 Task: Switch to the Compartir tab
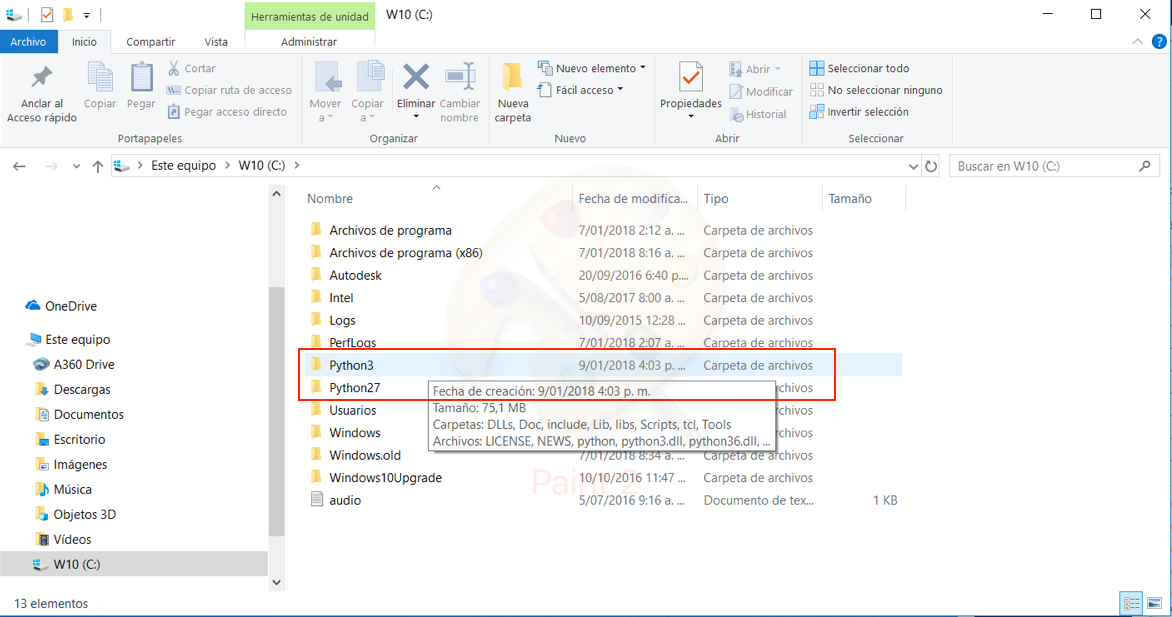(150, 42)
